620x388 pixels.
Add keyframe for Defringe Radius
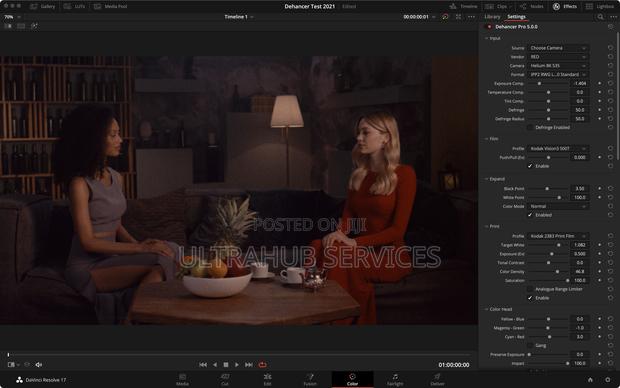[600, 119]
